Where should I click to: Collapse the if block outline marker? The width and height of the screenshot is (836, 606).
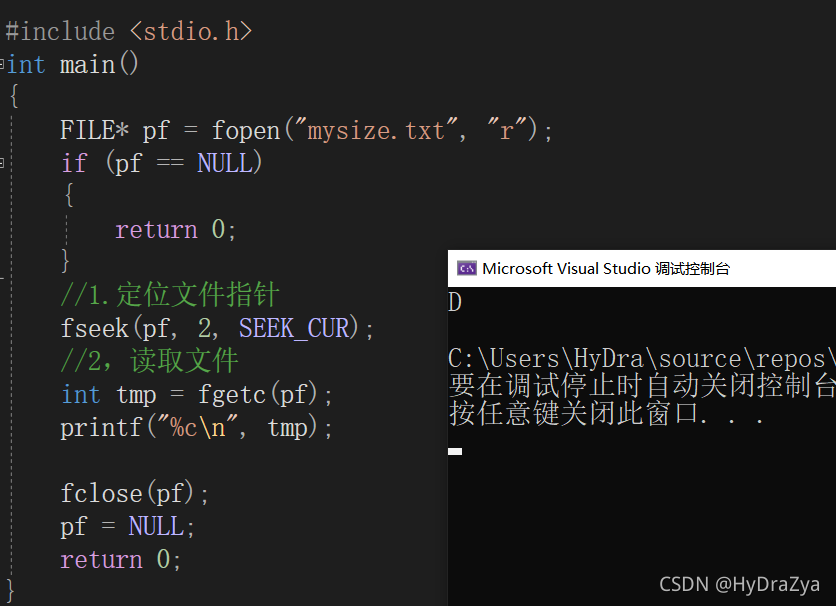pos(2,163)
